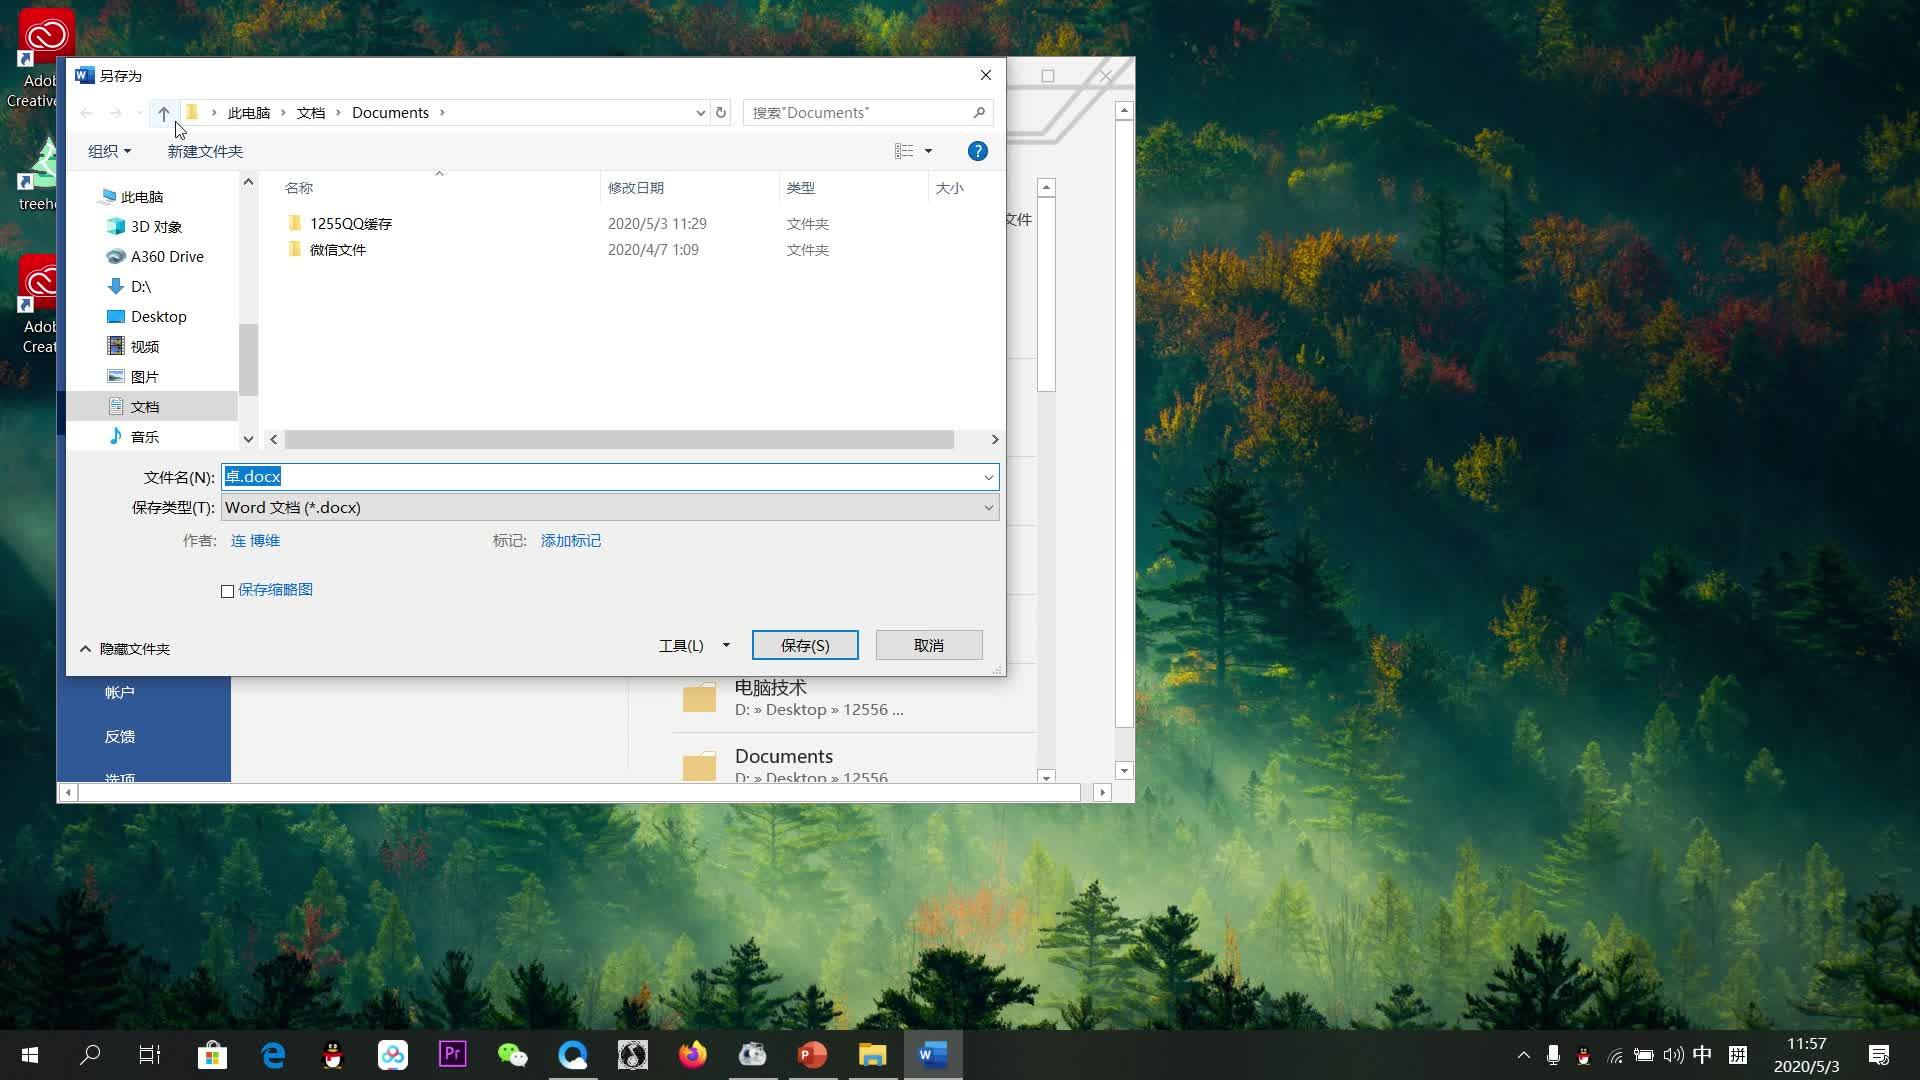
Task: Refresh the Documents folder listing
Action: coord(720,113)
